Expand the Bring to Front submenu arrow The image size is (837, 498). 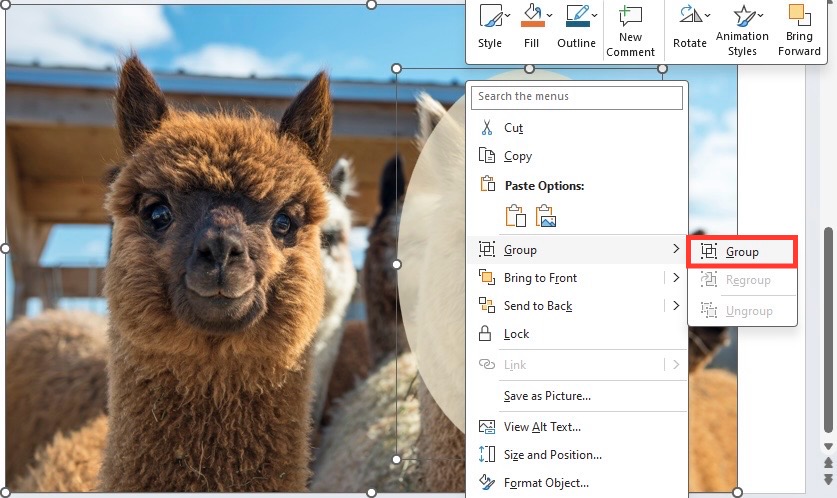pyautogui.click(x=676, y=278)
